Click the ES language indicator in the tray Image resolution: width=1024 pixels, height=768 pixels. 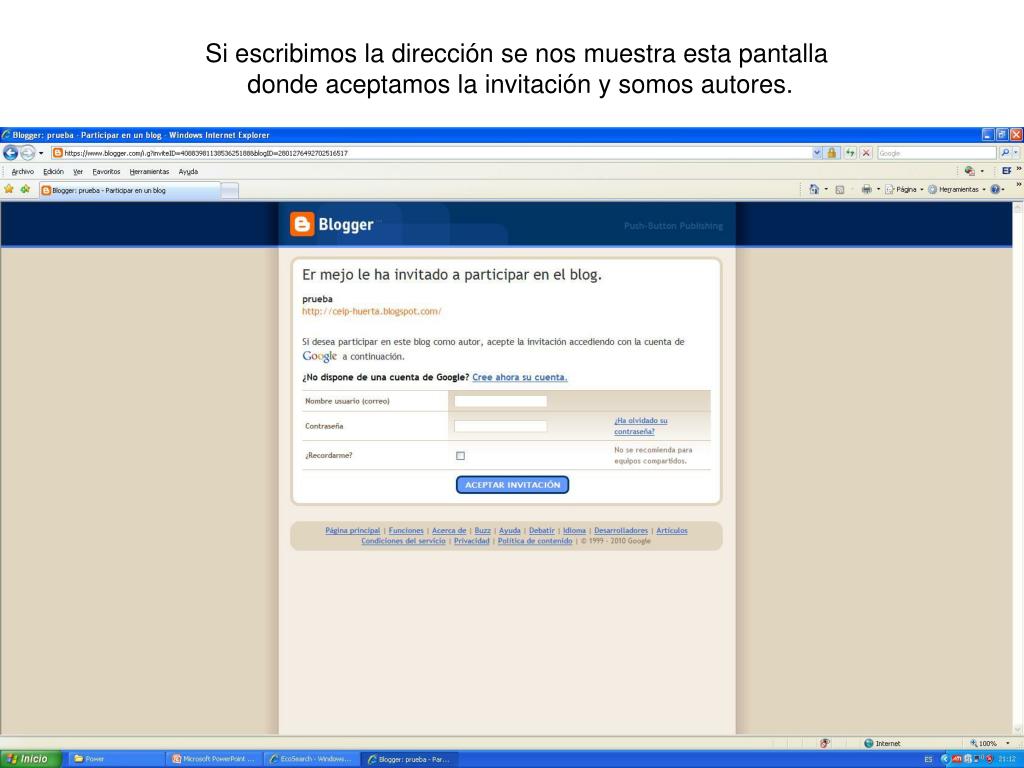(928, 760)
